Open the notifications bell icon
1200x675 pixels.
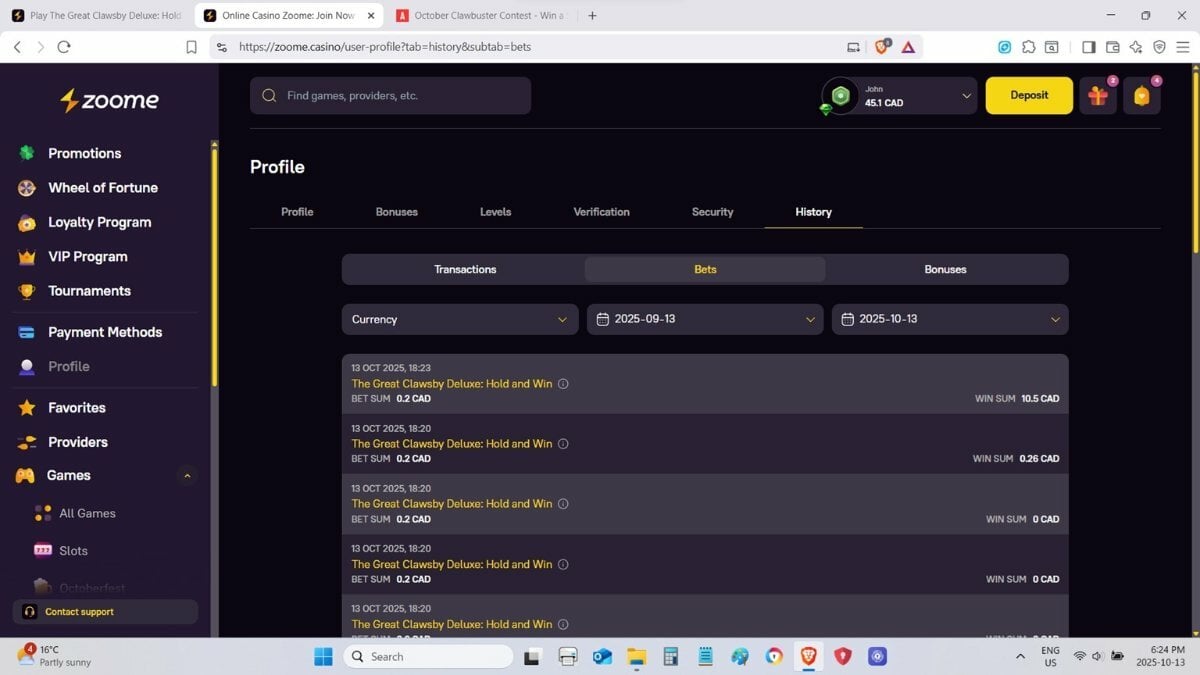tap(1141, 96)
